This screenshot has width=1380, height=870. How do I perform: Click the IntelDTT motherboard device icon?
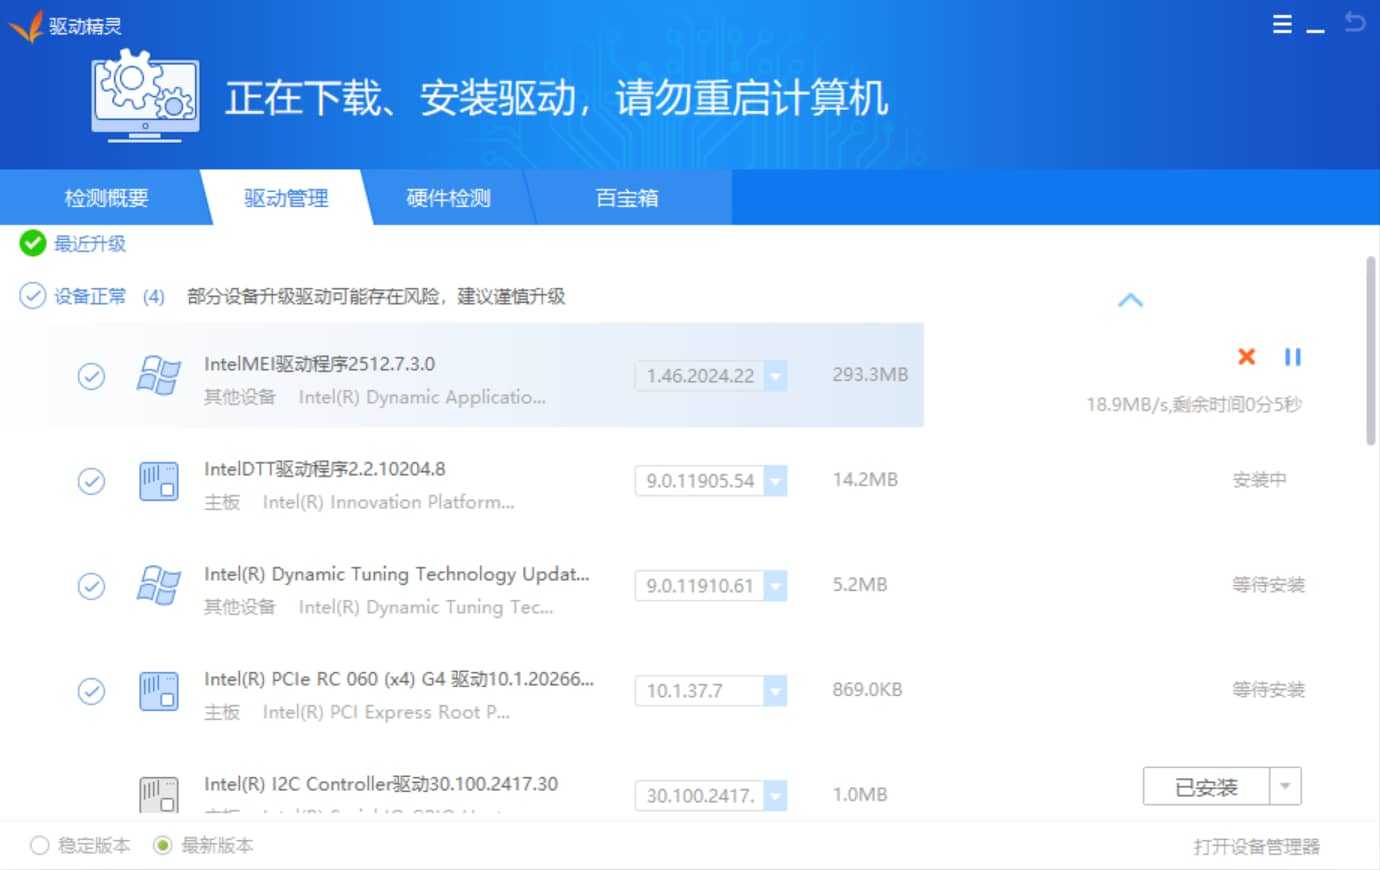coord(158,481)
